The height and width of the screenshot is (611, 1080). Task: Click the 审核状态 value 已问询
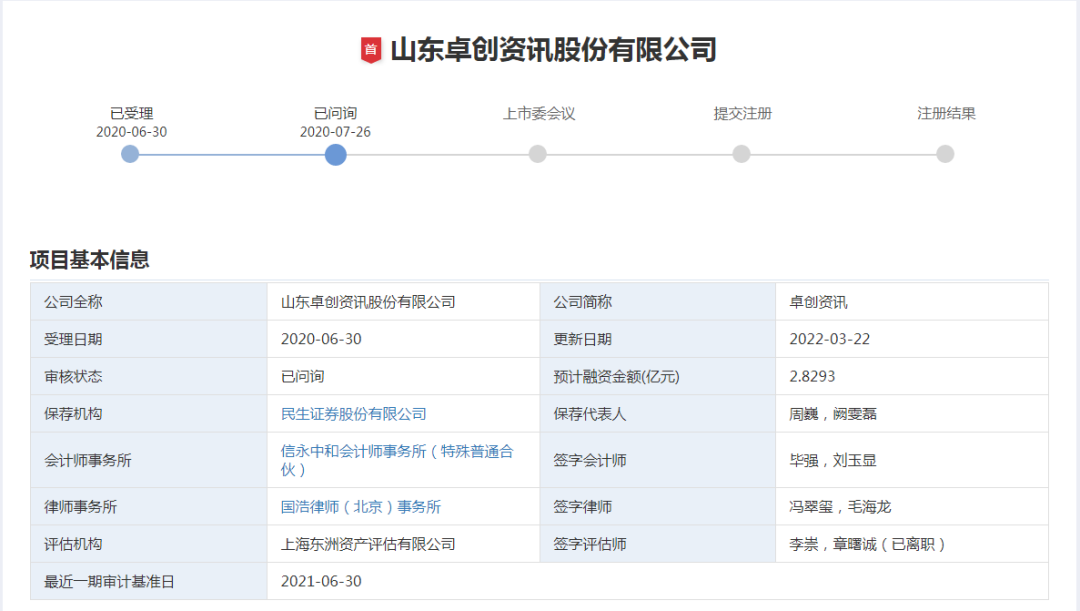pos(302,377)
